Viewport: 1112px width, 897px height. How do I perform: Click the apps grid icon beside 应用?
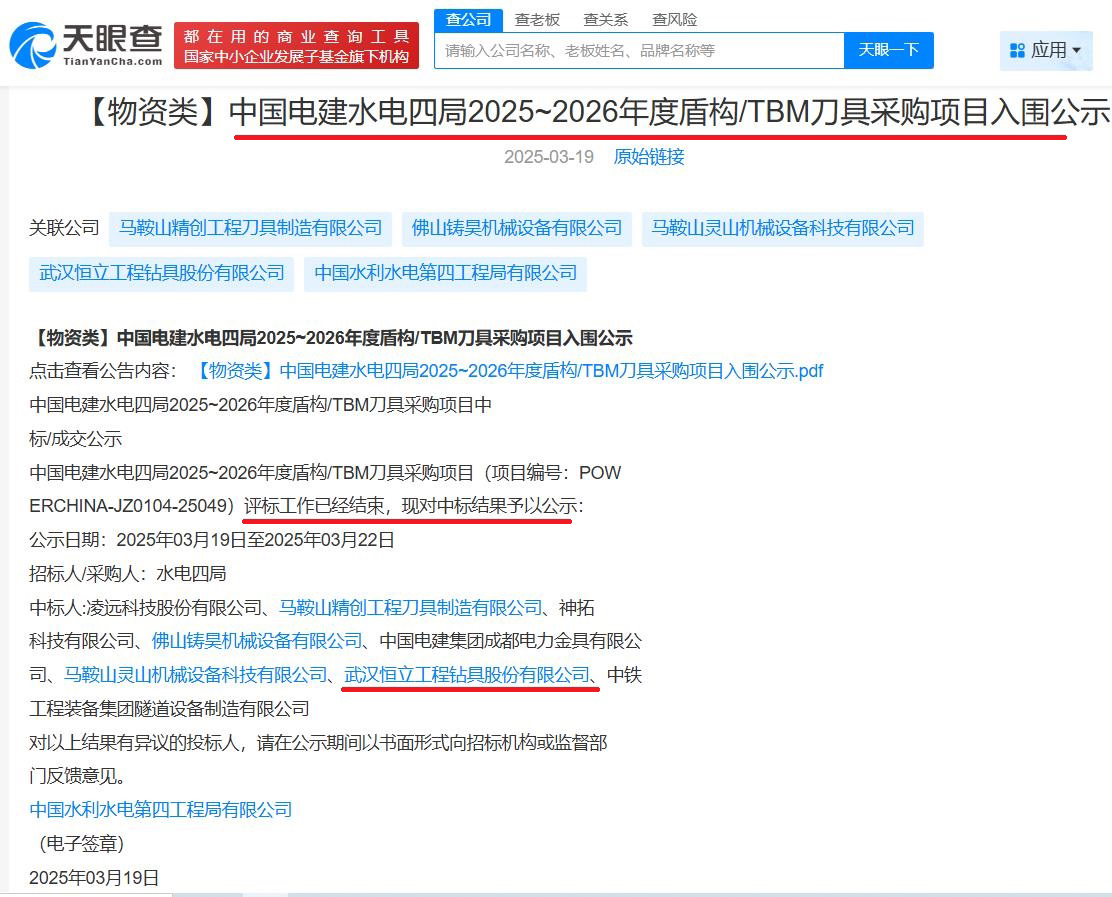tap(1018, 50)
